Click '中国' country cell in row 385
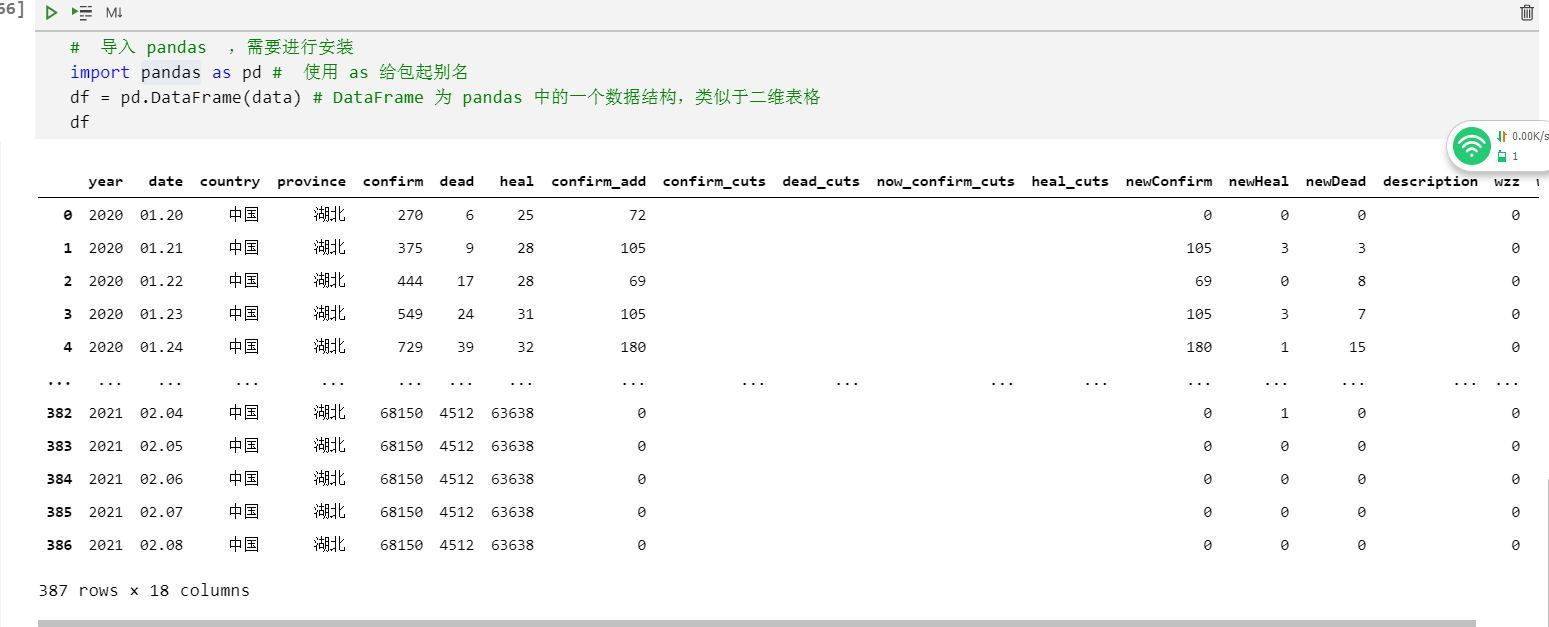This screenshot has width=1549, height=627. (243, 512)
